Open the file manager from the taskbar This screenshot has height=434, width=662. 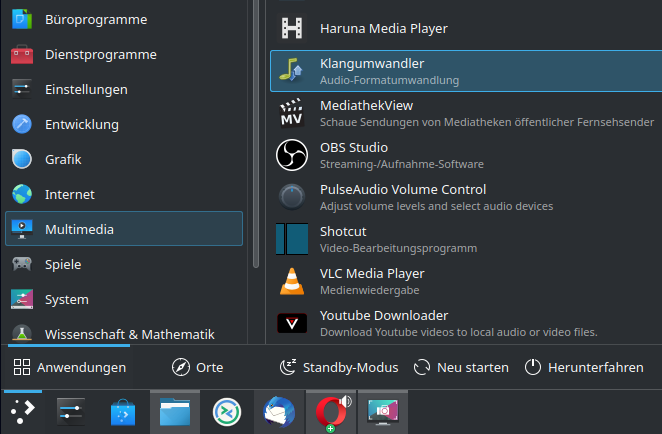[175, 412]
